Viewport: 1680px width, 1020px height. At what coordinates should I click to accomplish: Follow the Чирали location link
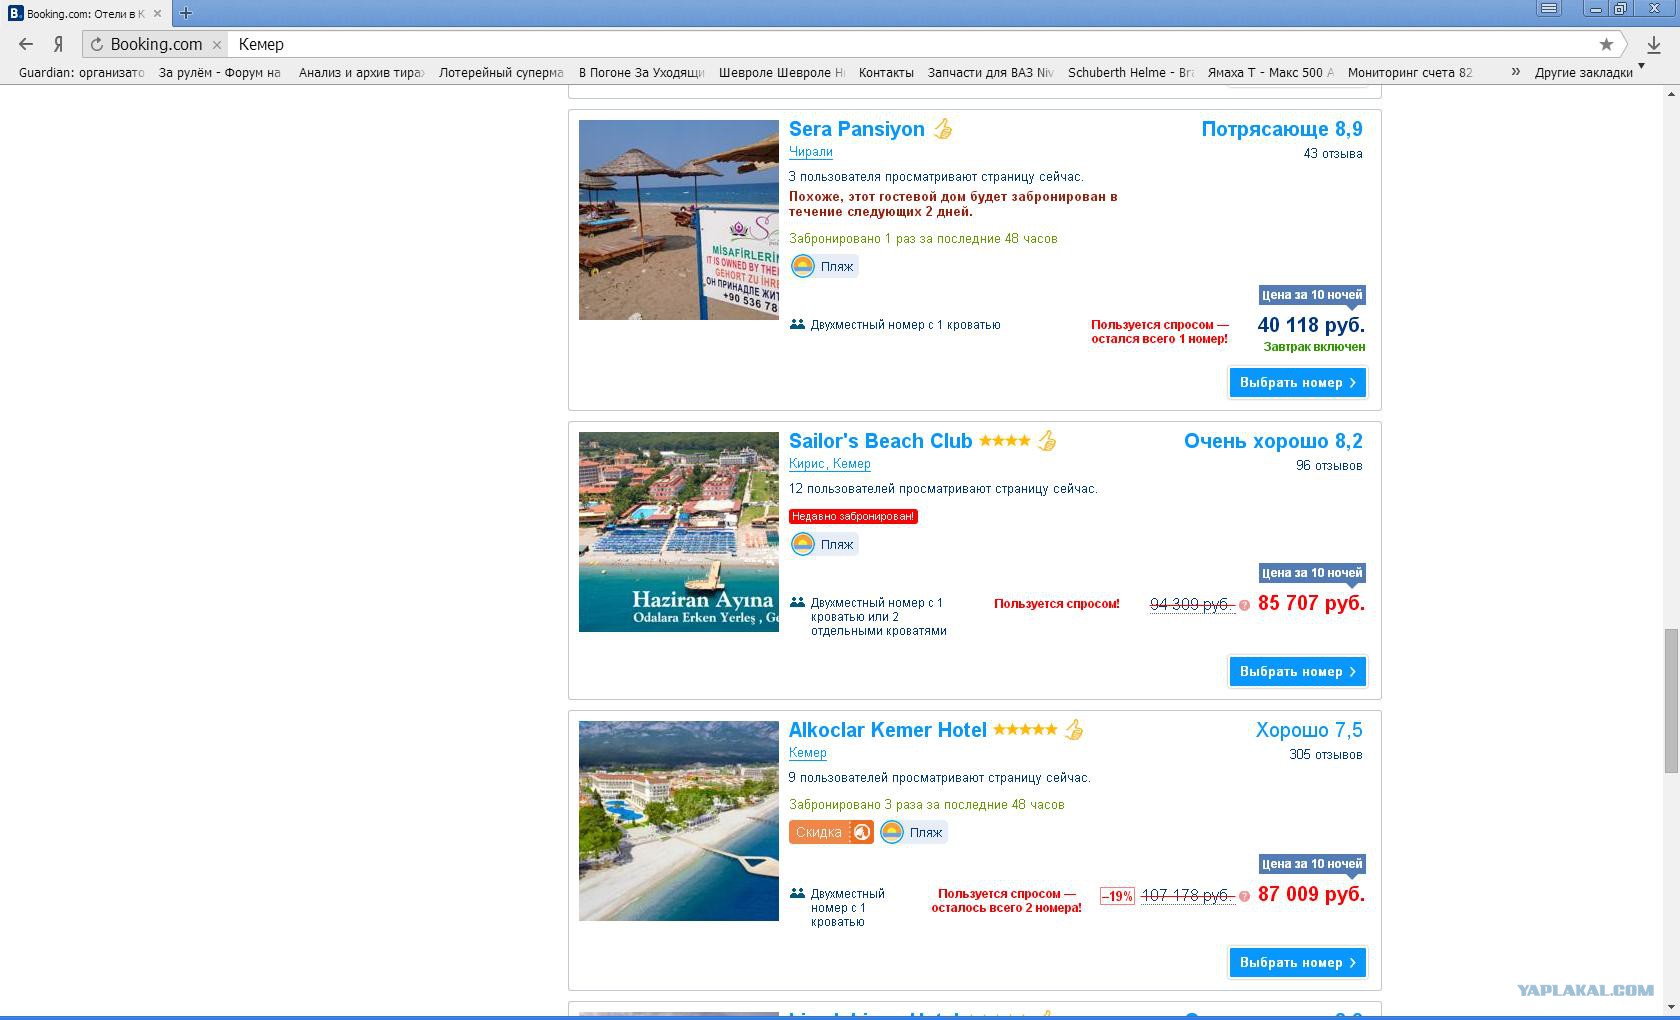(810, 152)
